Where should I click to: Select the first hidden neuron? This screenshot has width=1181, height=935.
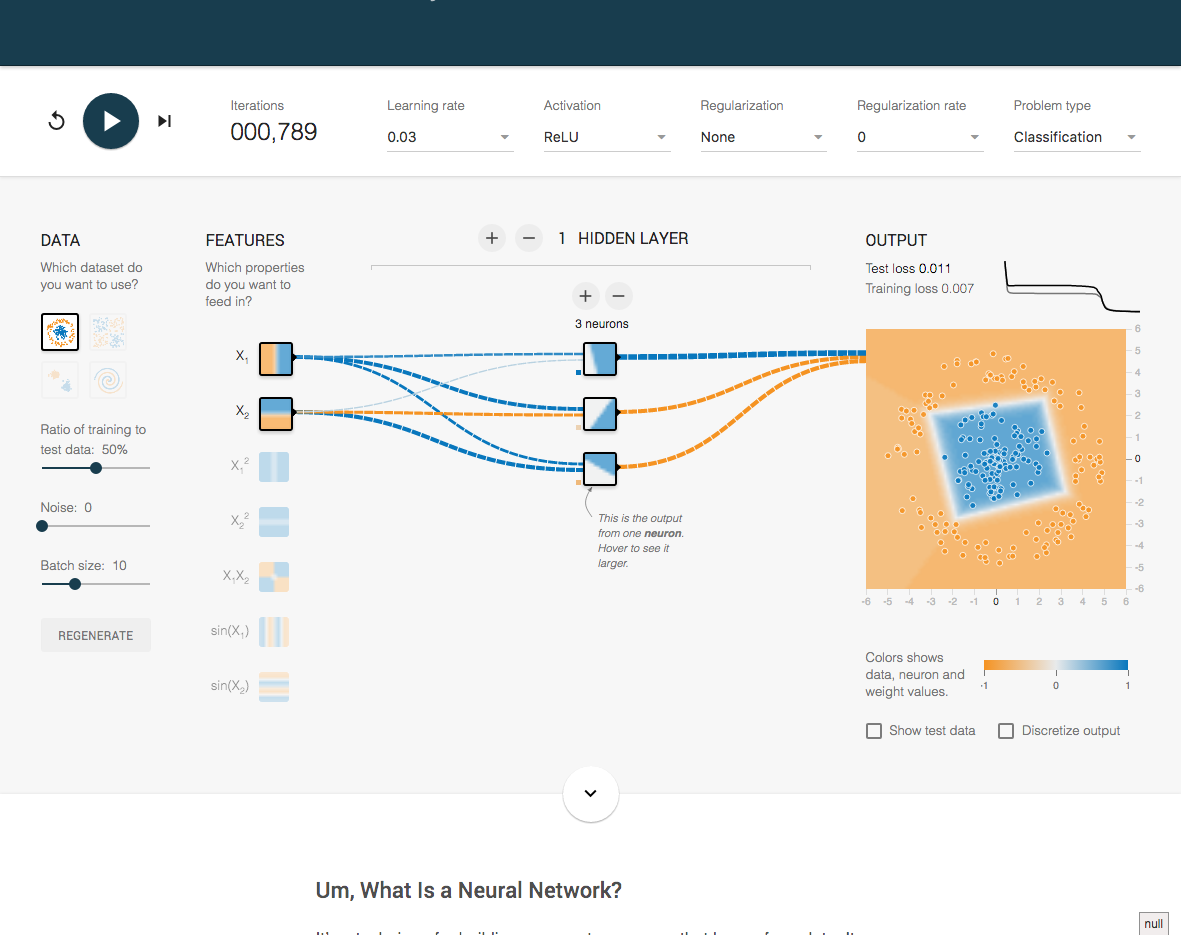(x=600, y=359)
